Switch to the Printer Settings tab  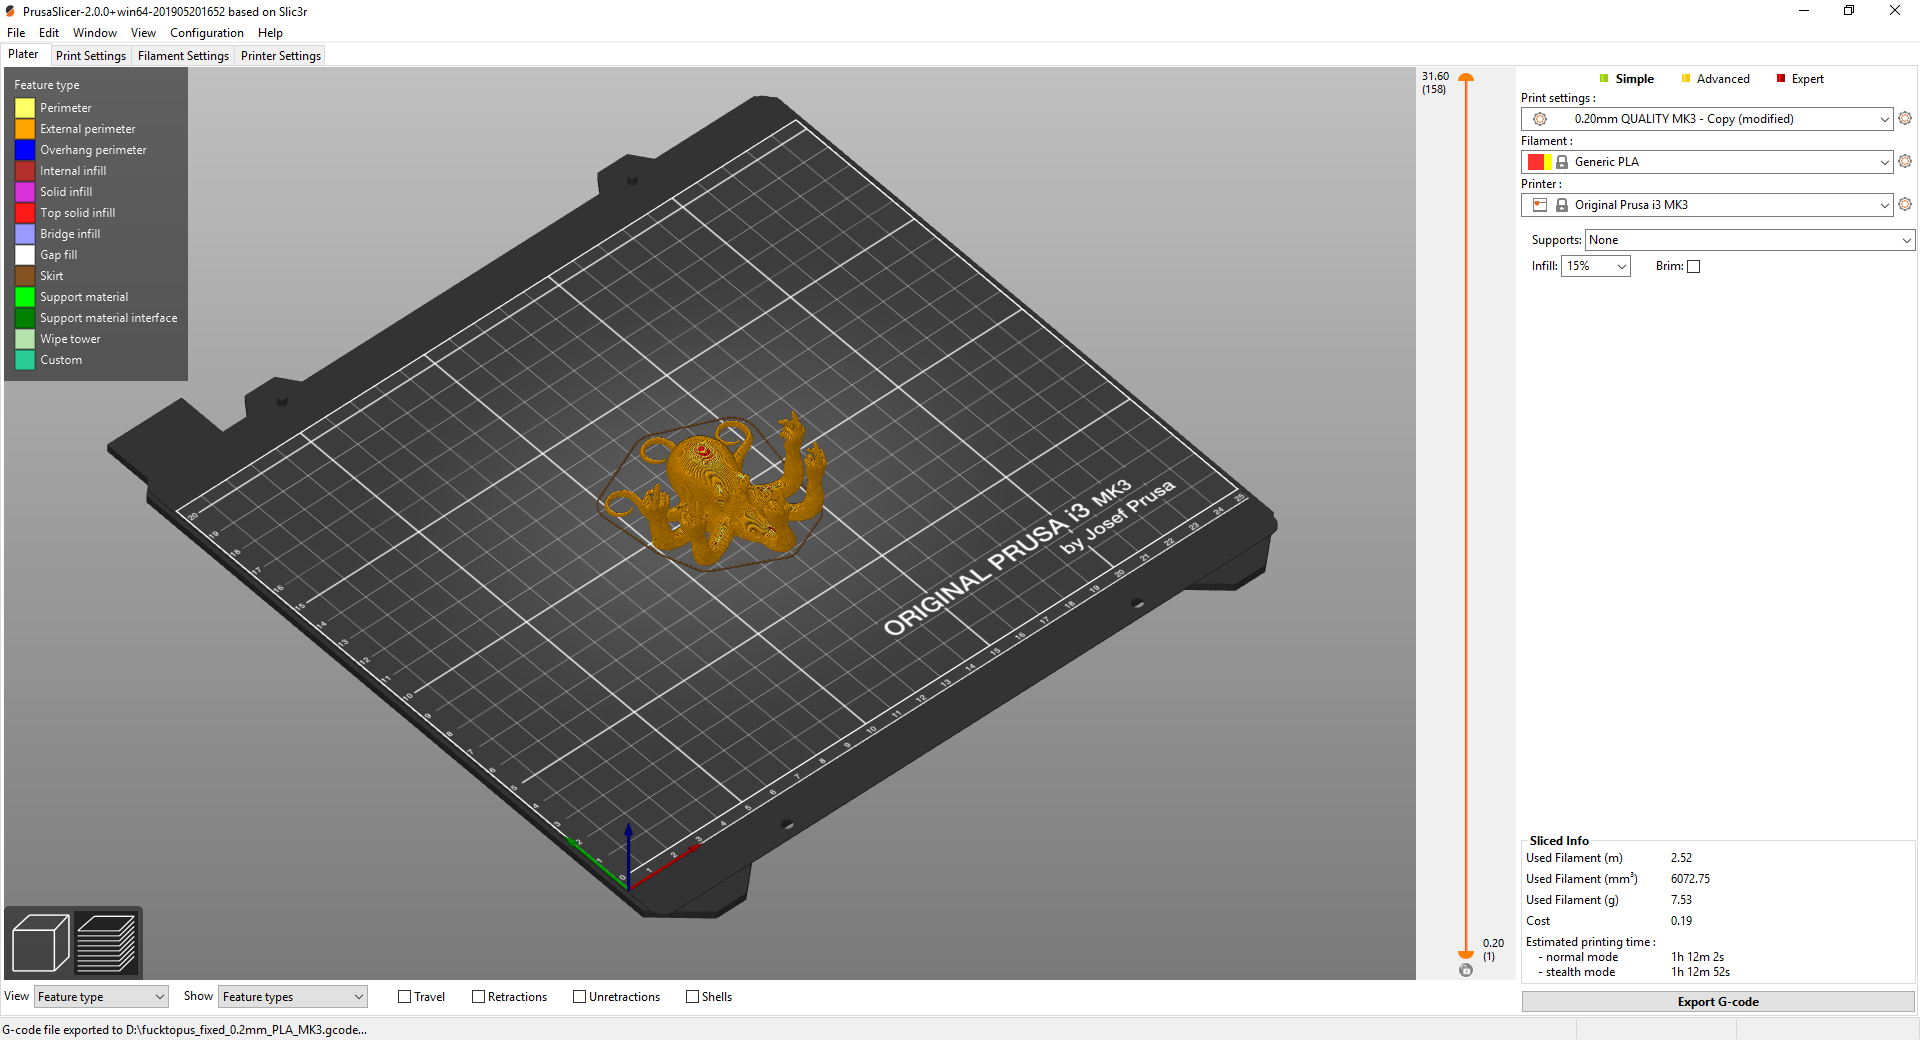[x=281, y=56]
